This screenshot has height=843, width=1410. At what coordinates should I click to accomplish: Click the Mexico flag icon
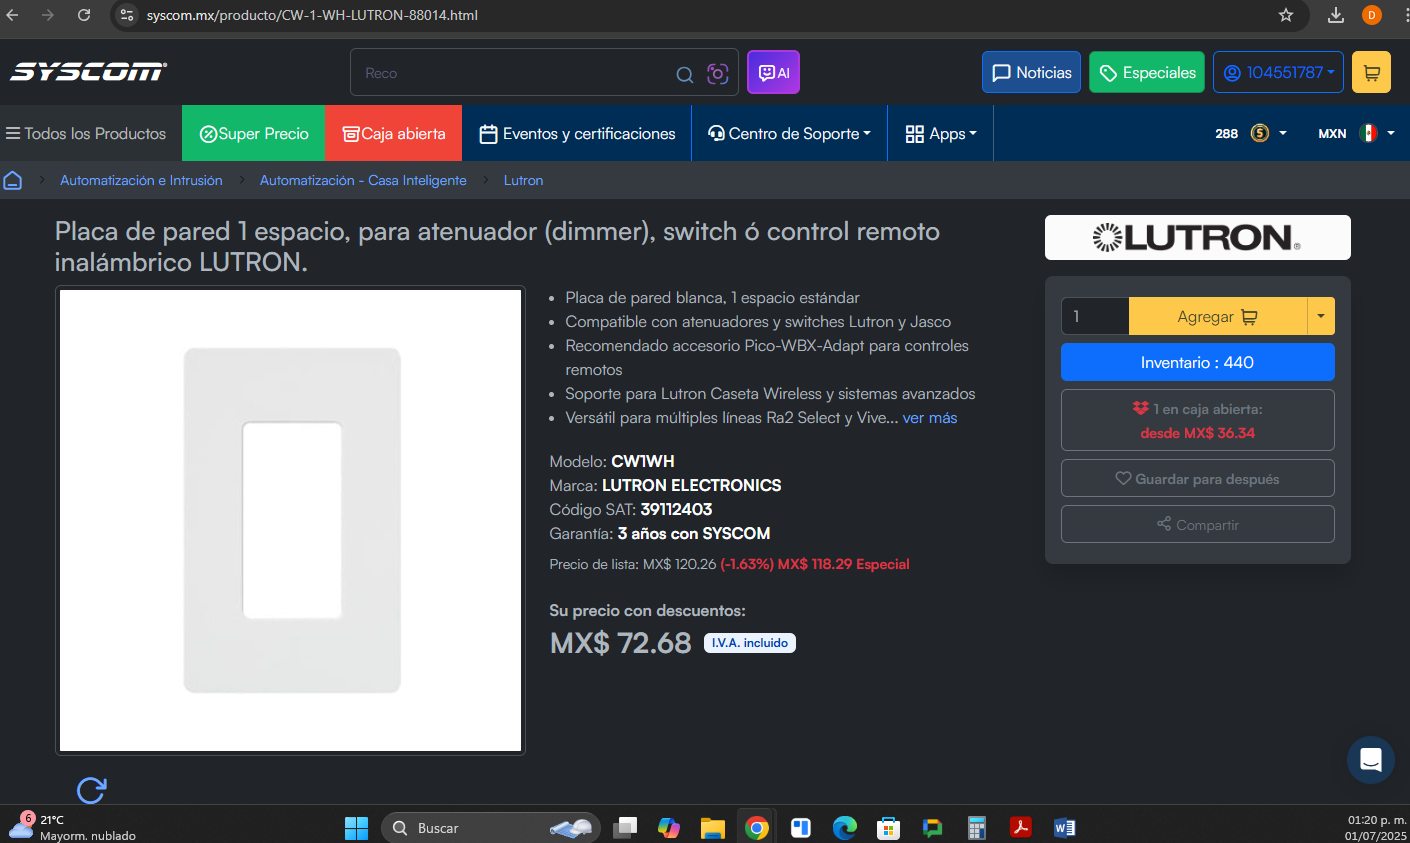pos(1368,133)
